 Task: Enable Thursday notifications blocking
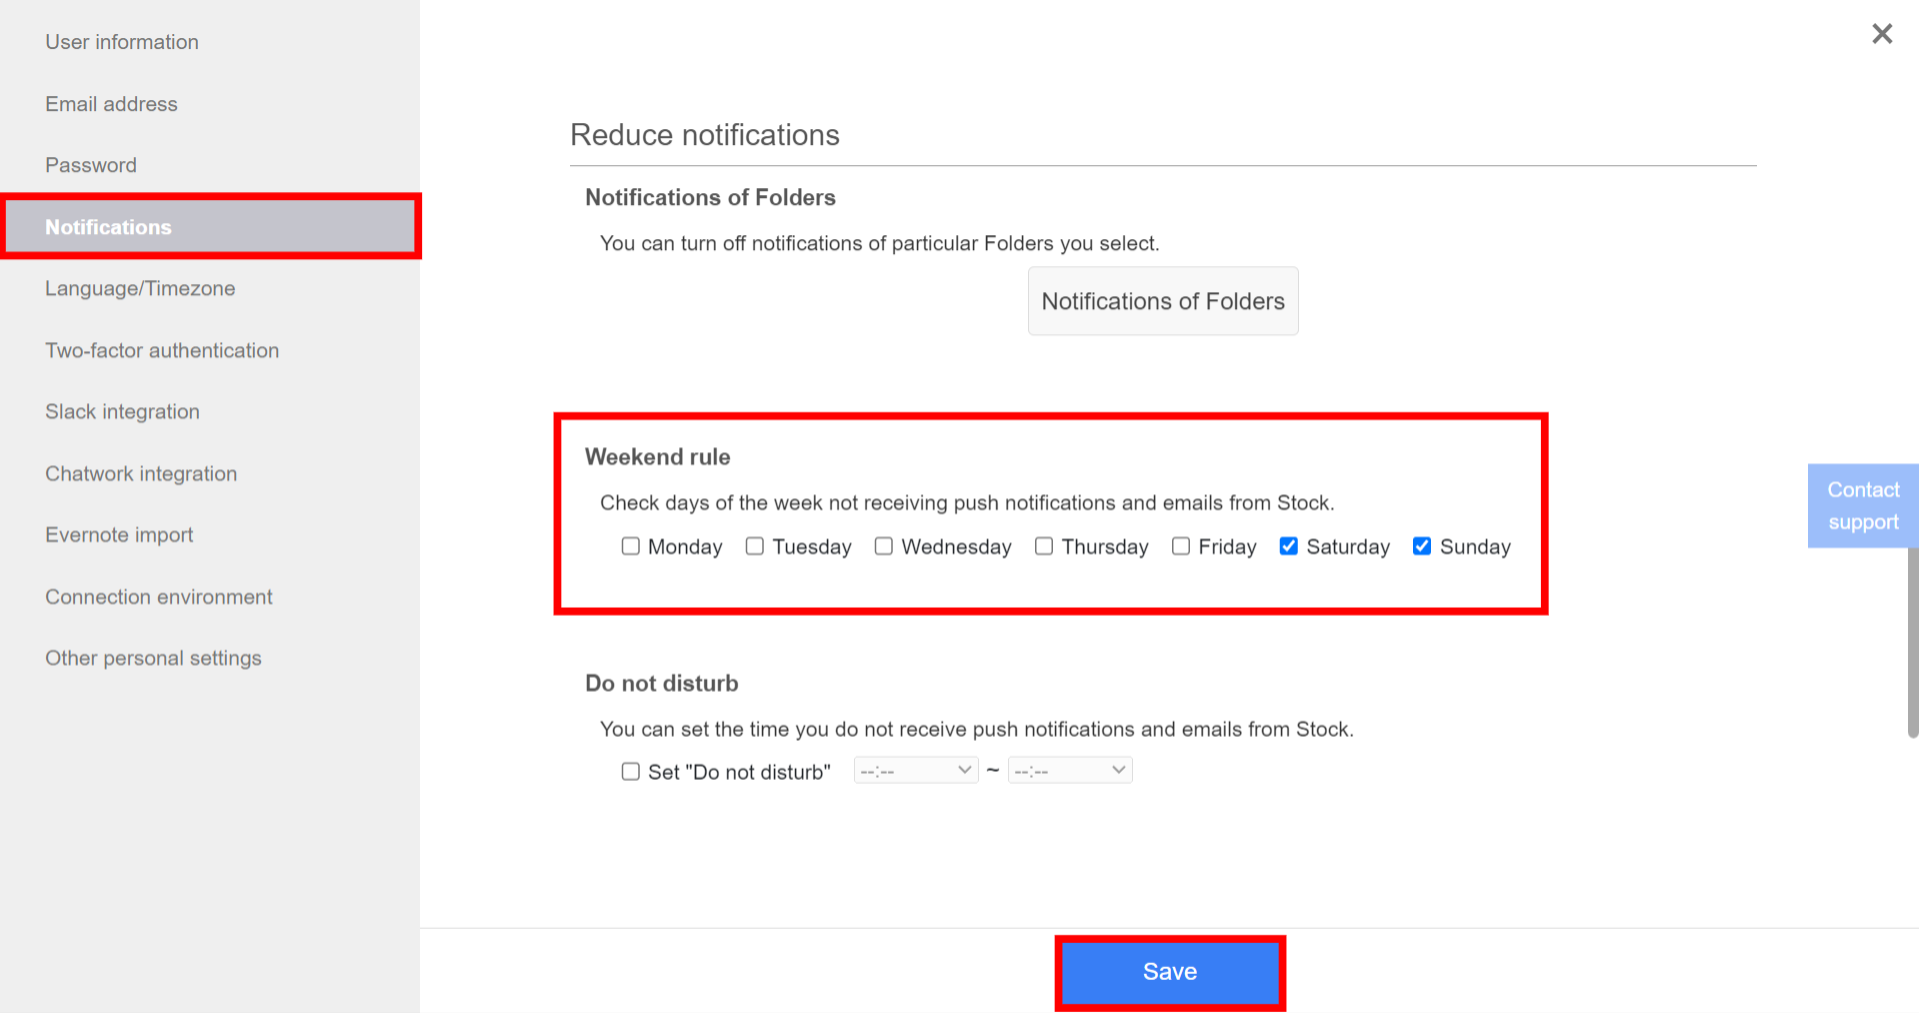pyautogui.click(x=1043, y=546)
